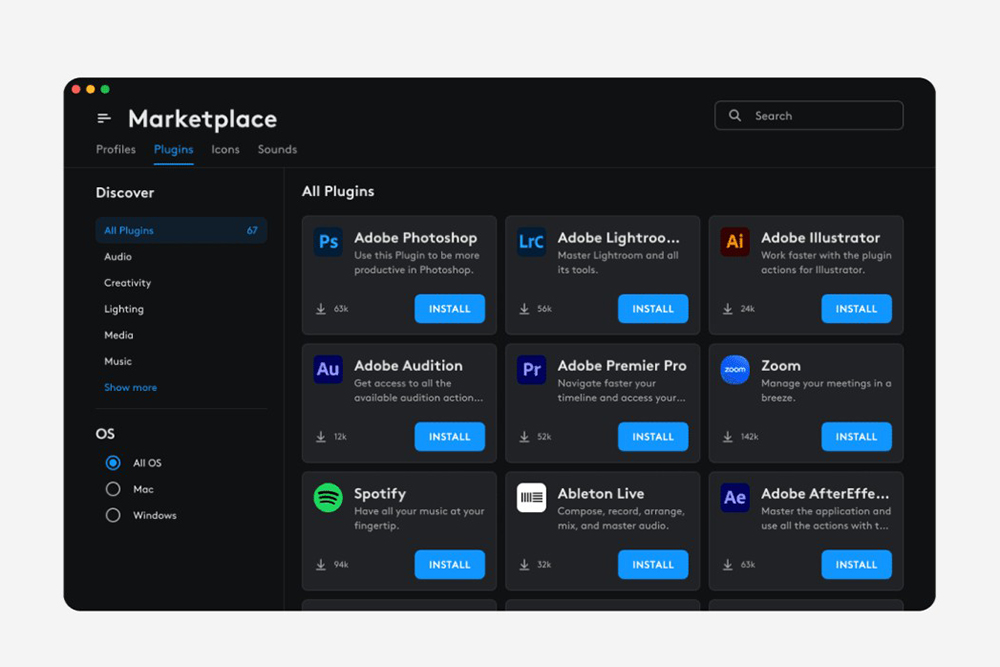The image size is (1000, 667).
Task: Install the Adobe AfterEffects plugin
Action: (x=857, y=564)
